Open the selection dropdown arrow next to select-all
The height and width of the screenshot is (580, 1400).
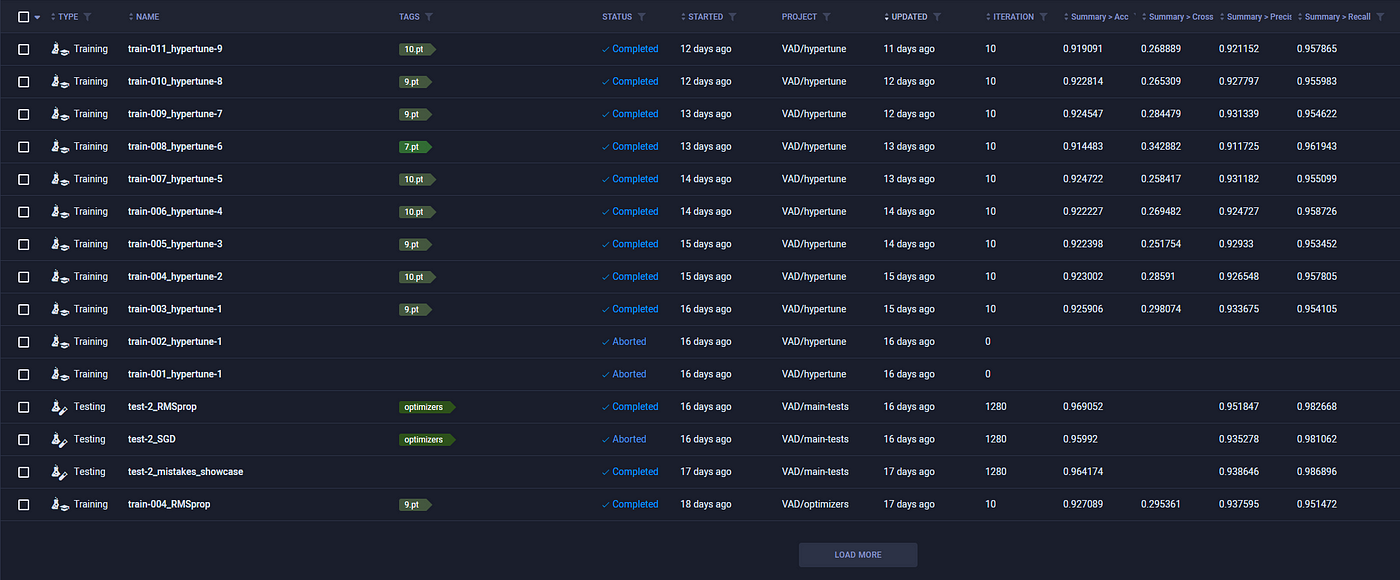point(38,17)
